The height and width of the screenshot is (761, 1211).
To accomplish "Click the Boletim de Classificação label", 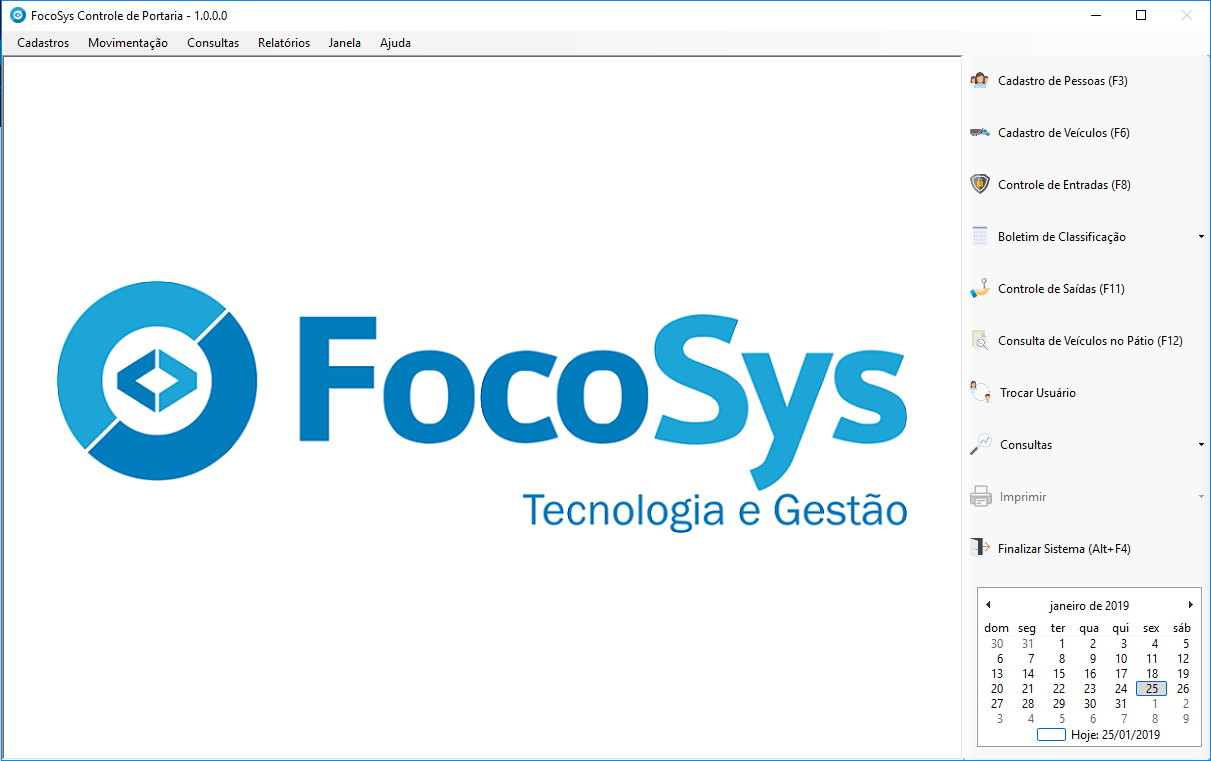I will (x=1062, y=237).
